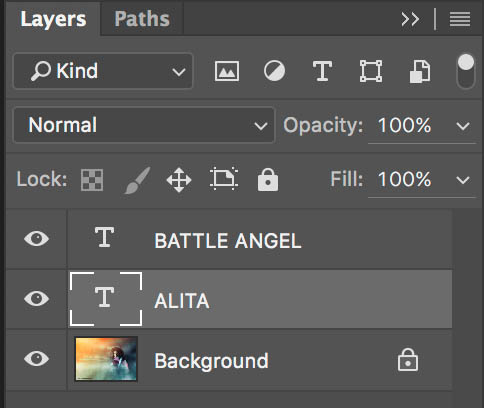Select the Background layer thumbnail

[106, 359]
